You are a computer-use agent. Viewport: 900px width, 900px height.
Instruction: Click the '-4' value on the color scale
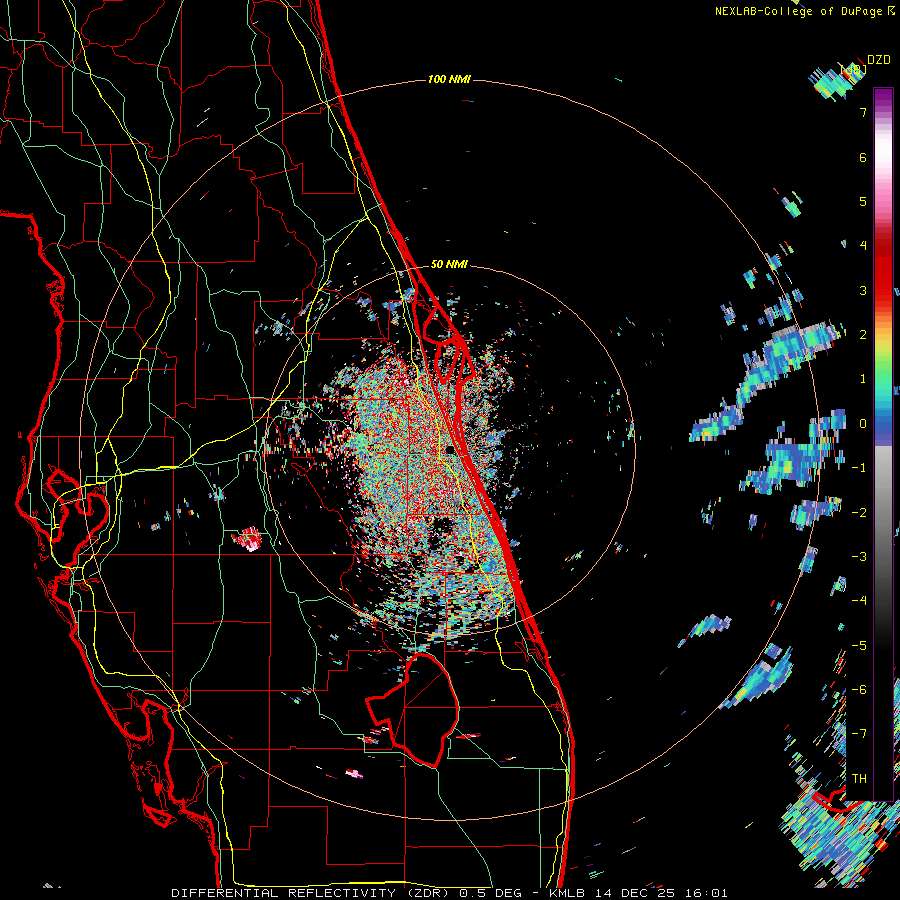coord(859,601)
